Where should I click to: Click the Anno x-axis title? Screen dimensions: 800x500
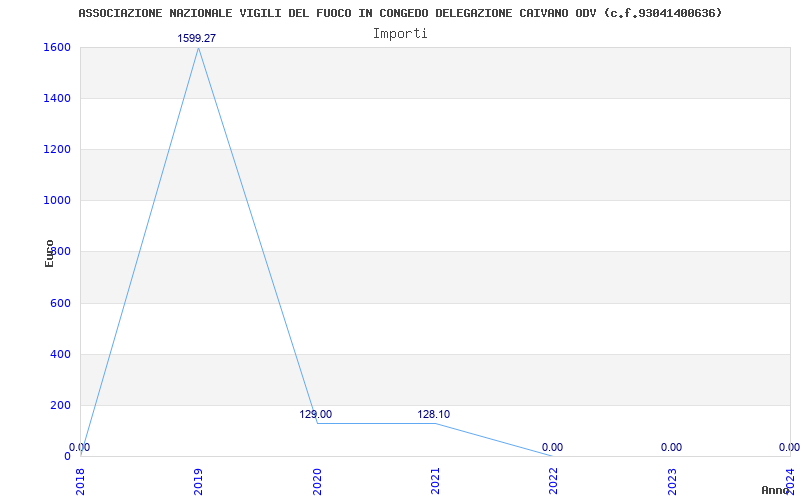coord(776,490)
